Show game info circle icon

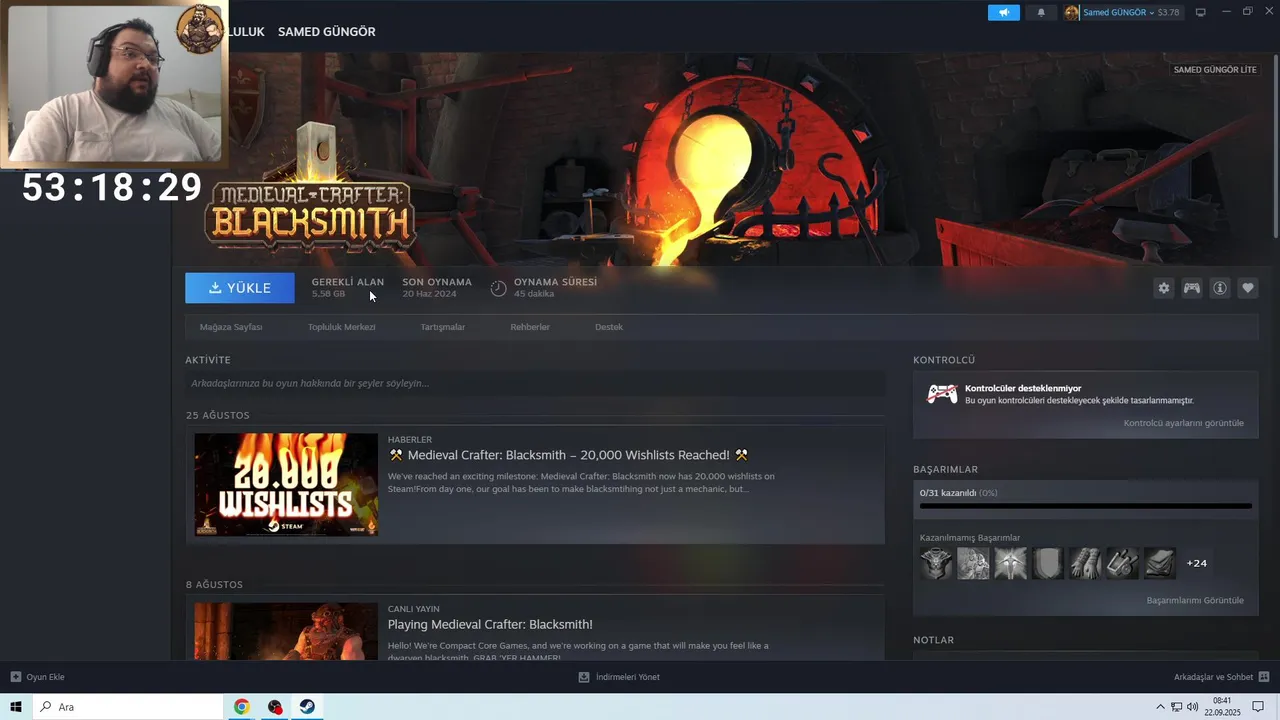pyautogui.click(x=1220, y=288)
